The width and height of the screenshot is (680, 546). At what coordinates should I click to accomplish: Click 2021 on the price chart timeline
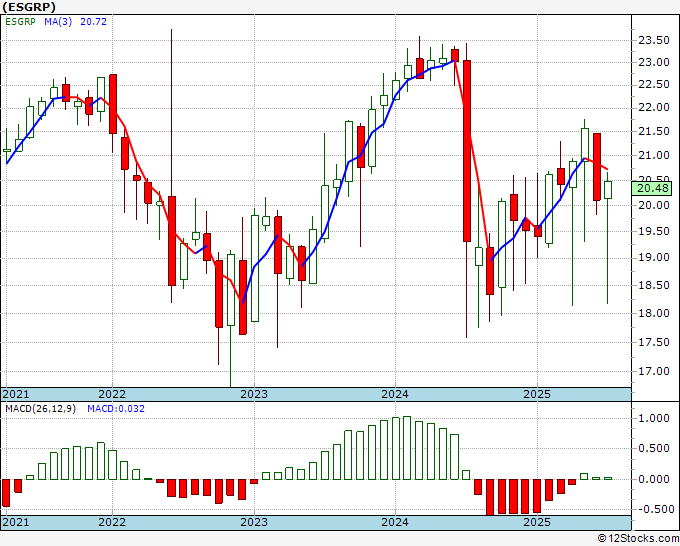pyautogui.click(x=16, y=394)
